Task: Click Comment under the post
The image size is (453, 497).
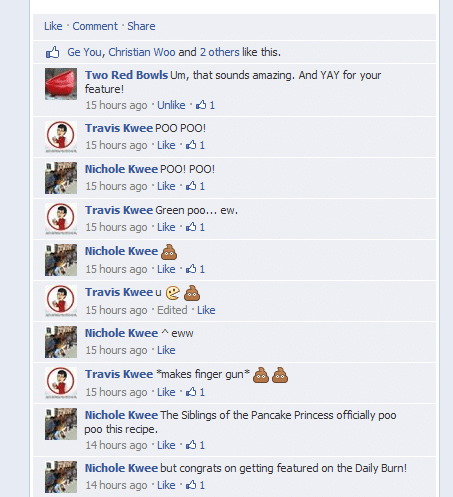Action: pyautogui.click(x=95, y=26)
